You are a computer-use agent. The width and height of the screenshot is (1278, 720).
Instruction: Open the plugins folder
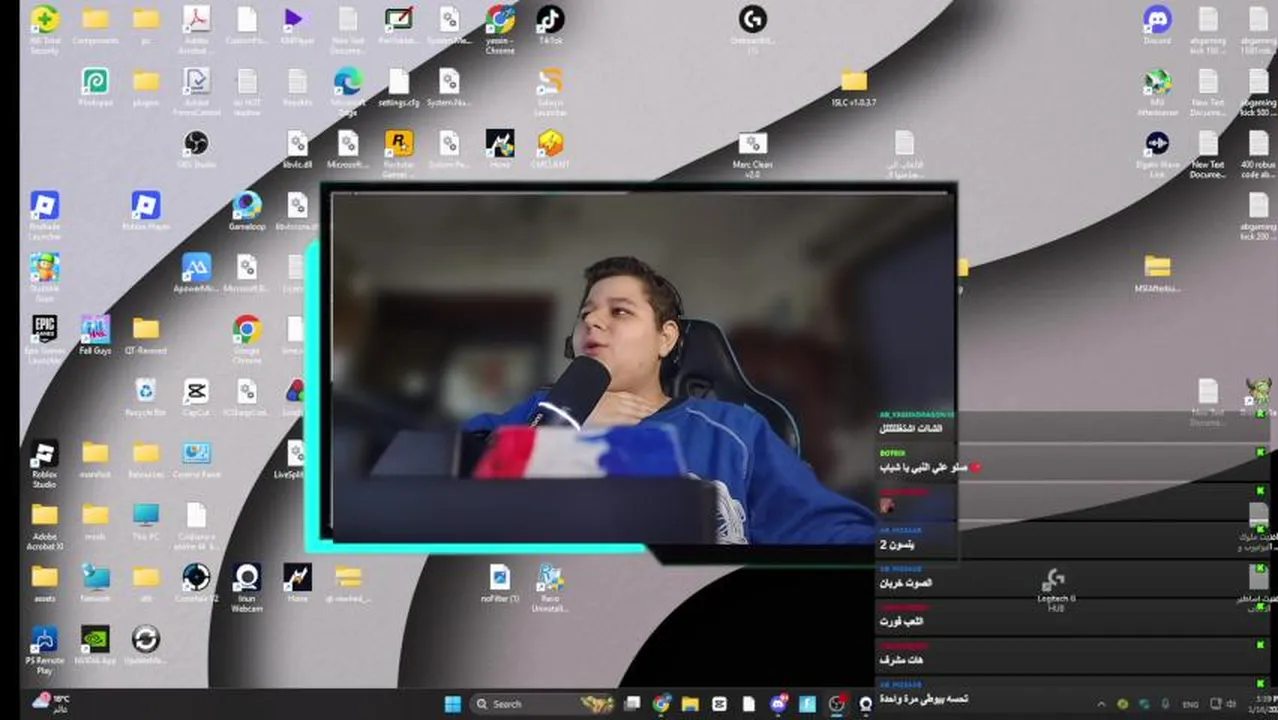pyautogui.click(x=146, y=88)
